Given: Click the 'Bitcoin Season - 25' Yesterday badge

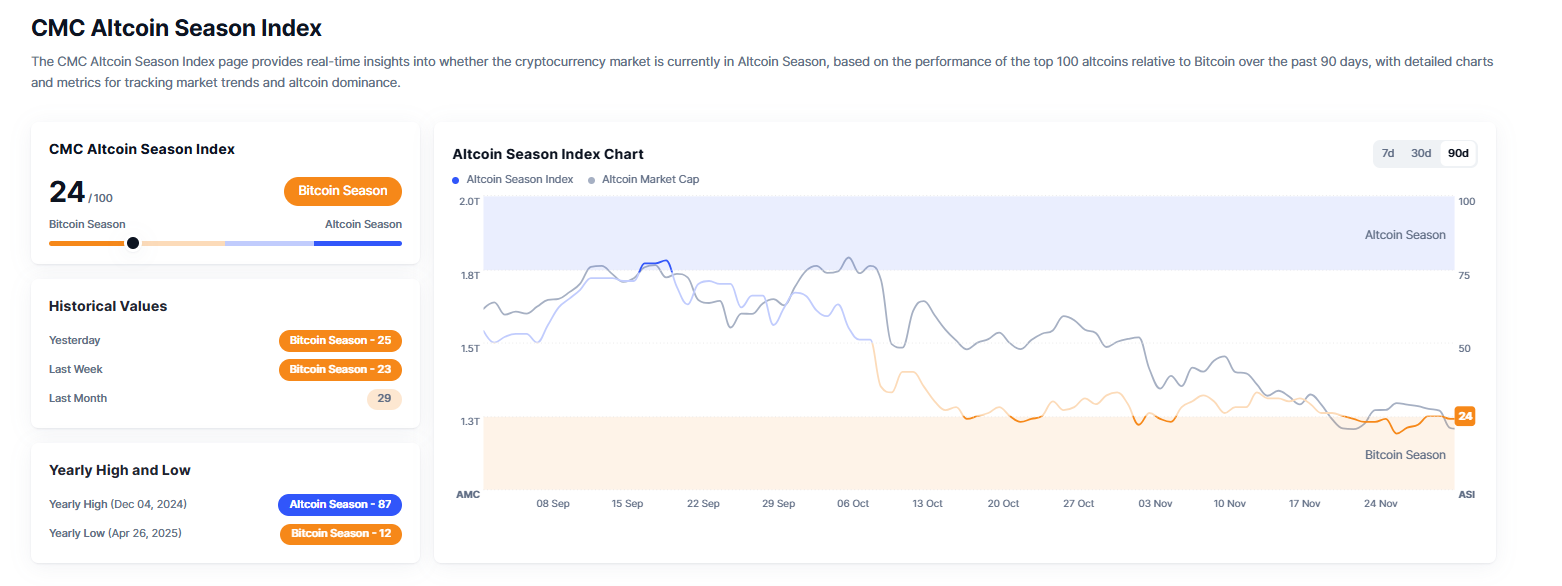Looking at the screenshot, I should (x=340, y=340).
